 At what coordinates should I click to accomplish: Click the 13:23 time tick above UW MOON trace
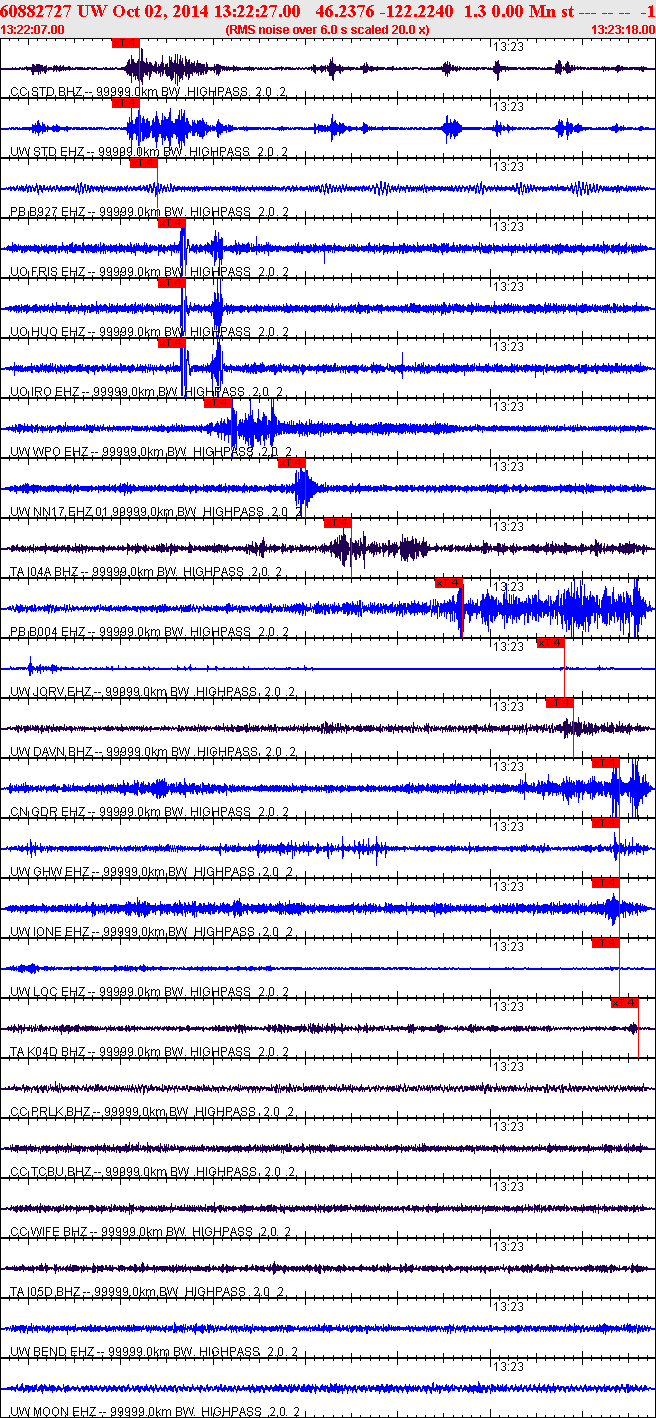click(510, 1367)
